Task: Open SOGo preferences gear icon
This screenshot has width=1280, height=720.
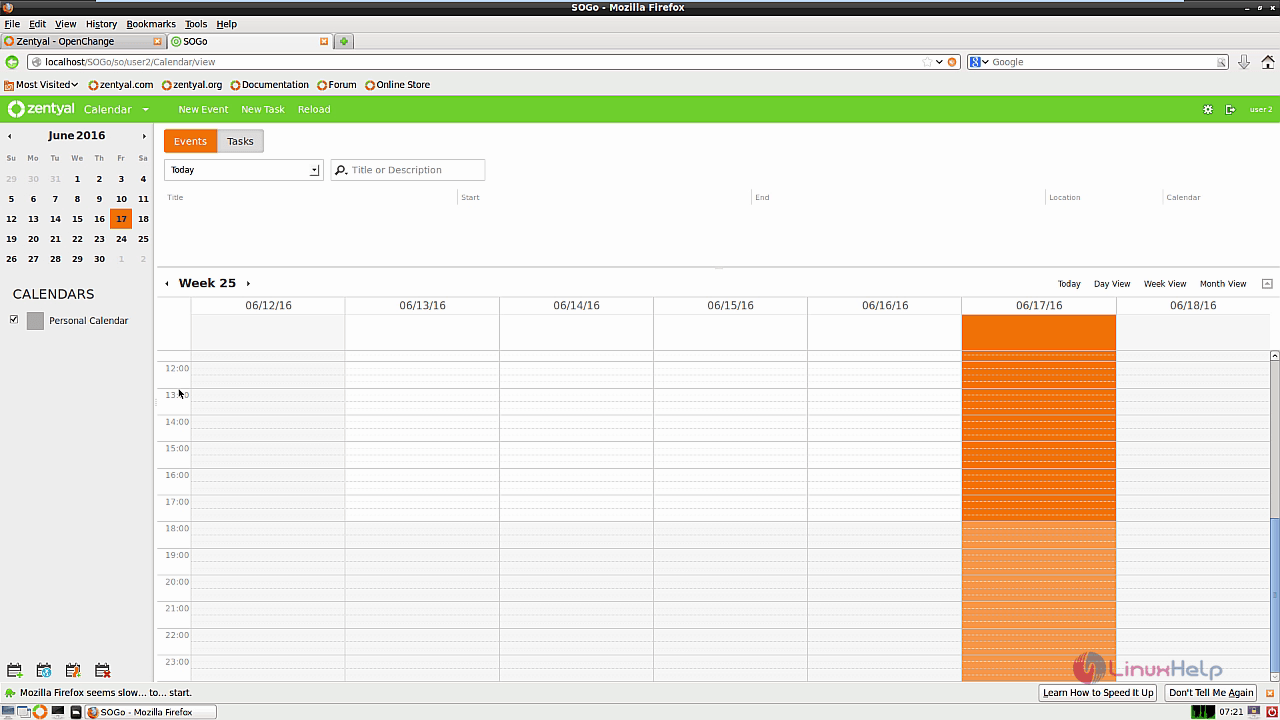Action: click(x=1207, y=109)
